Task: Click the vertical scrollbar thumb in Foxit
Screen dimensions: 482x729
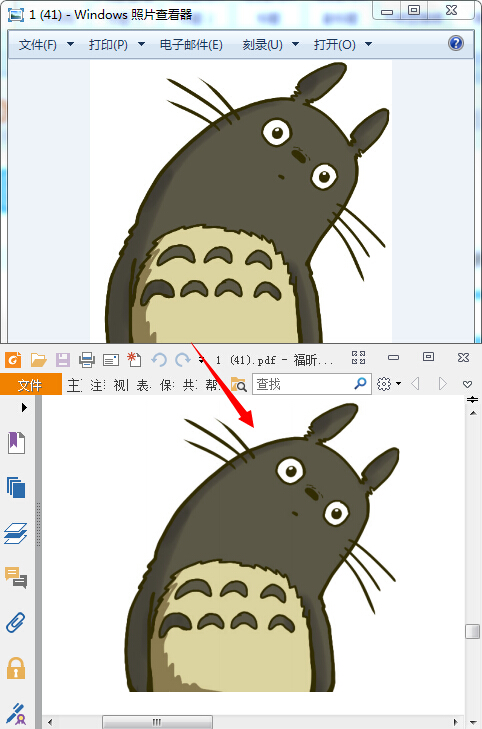Action: pyautogui.click(x=473, y=632)
